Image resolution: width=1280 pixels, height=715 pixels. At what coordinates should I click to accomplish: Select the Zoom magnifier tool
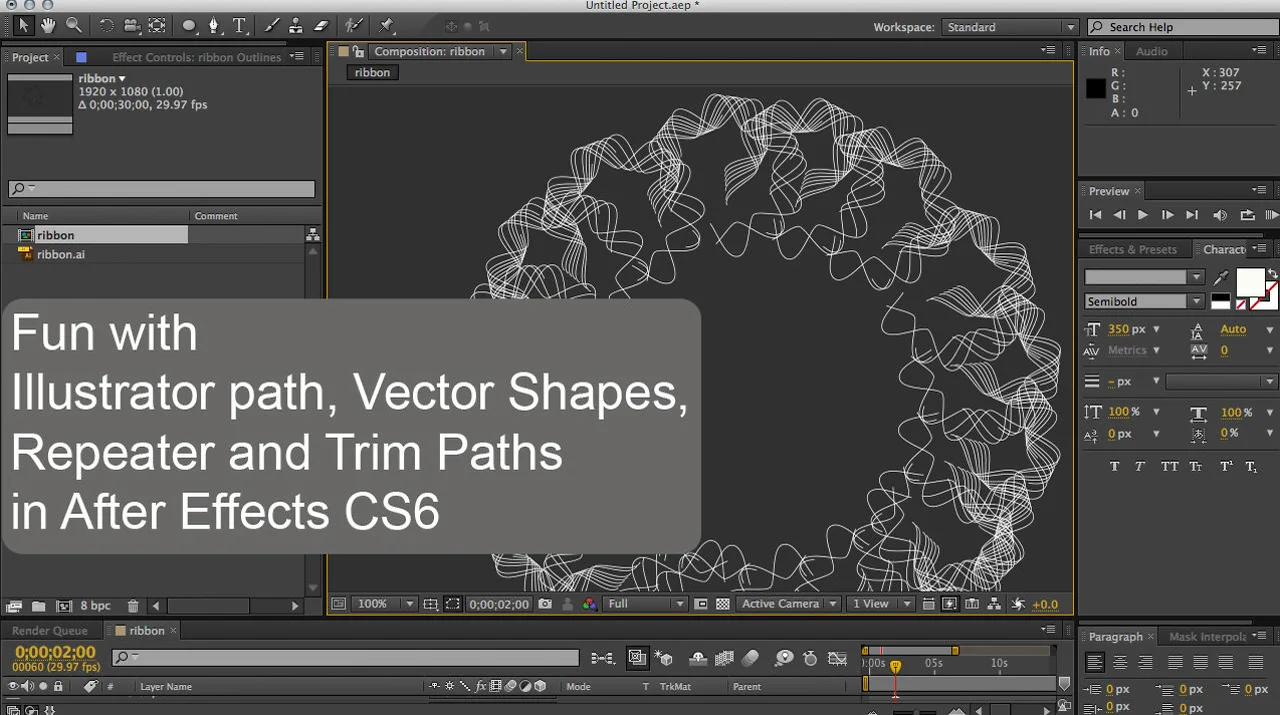74,25
